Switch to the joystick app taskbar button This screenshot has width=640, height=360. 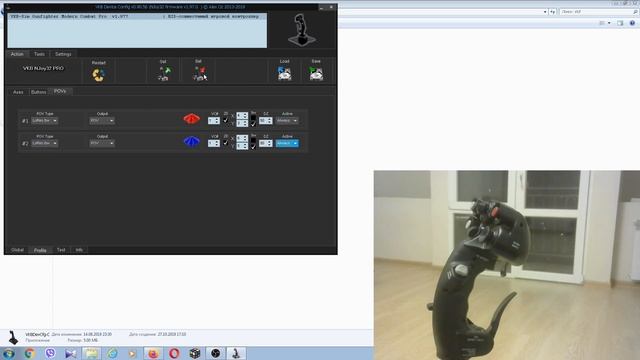tap(236, 353)
